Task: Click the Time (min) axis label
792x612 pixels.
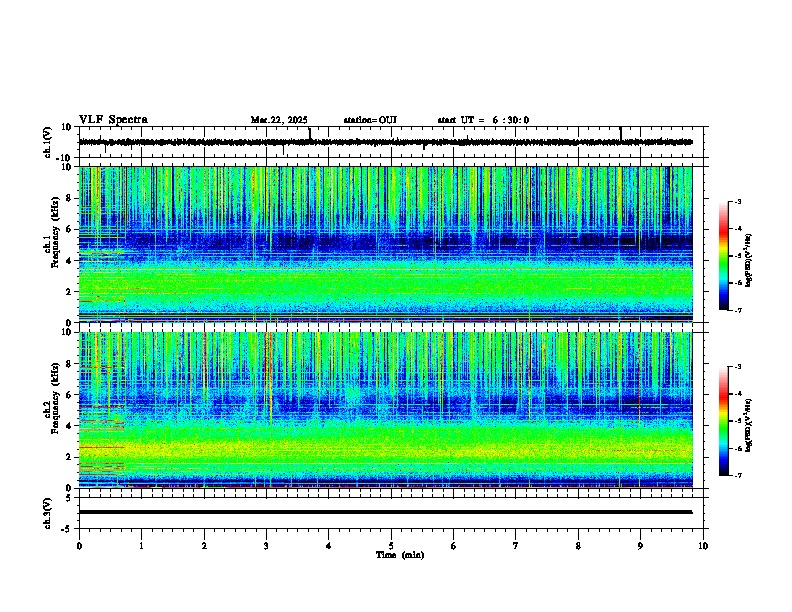Action: click(x=400, y=555)
